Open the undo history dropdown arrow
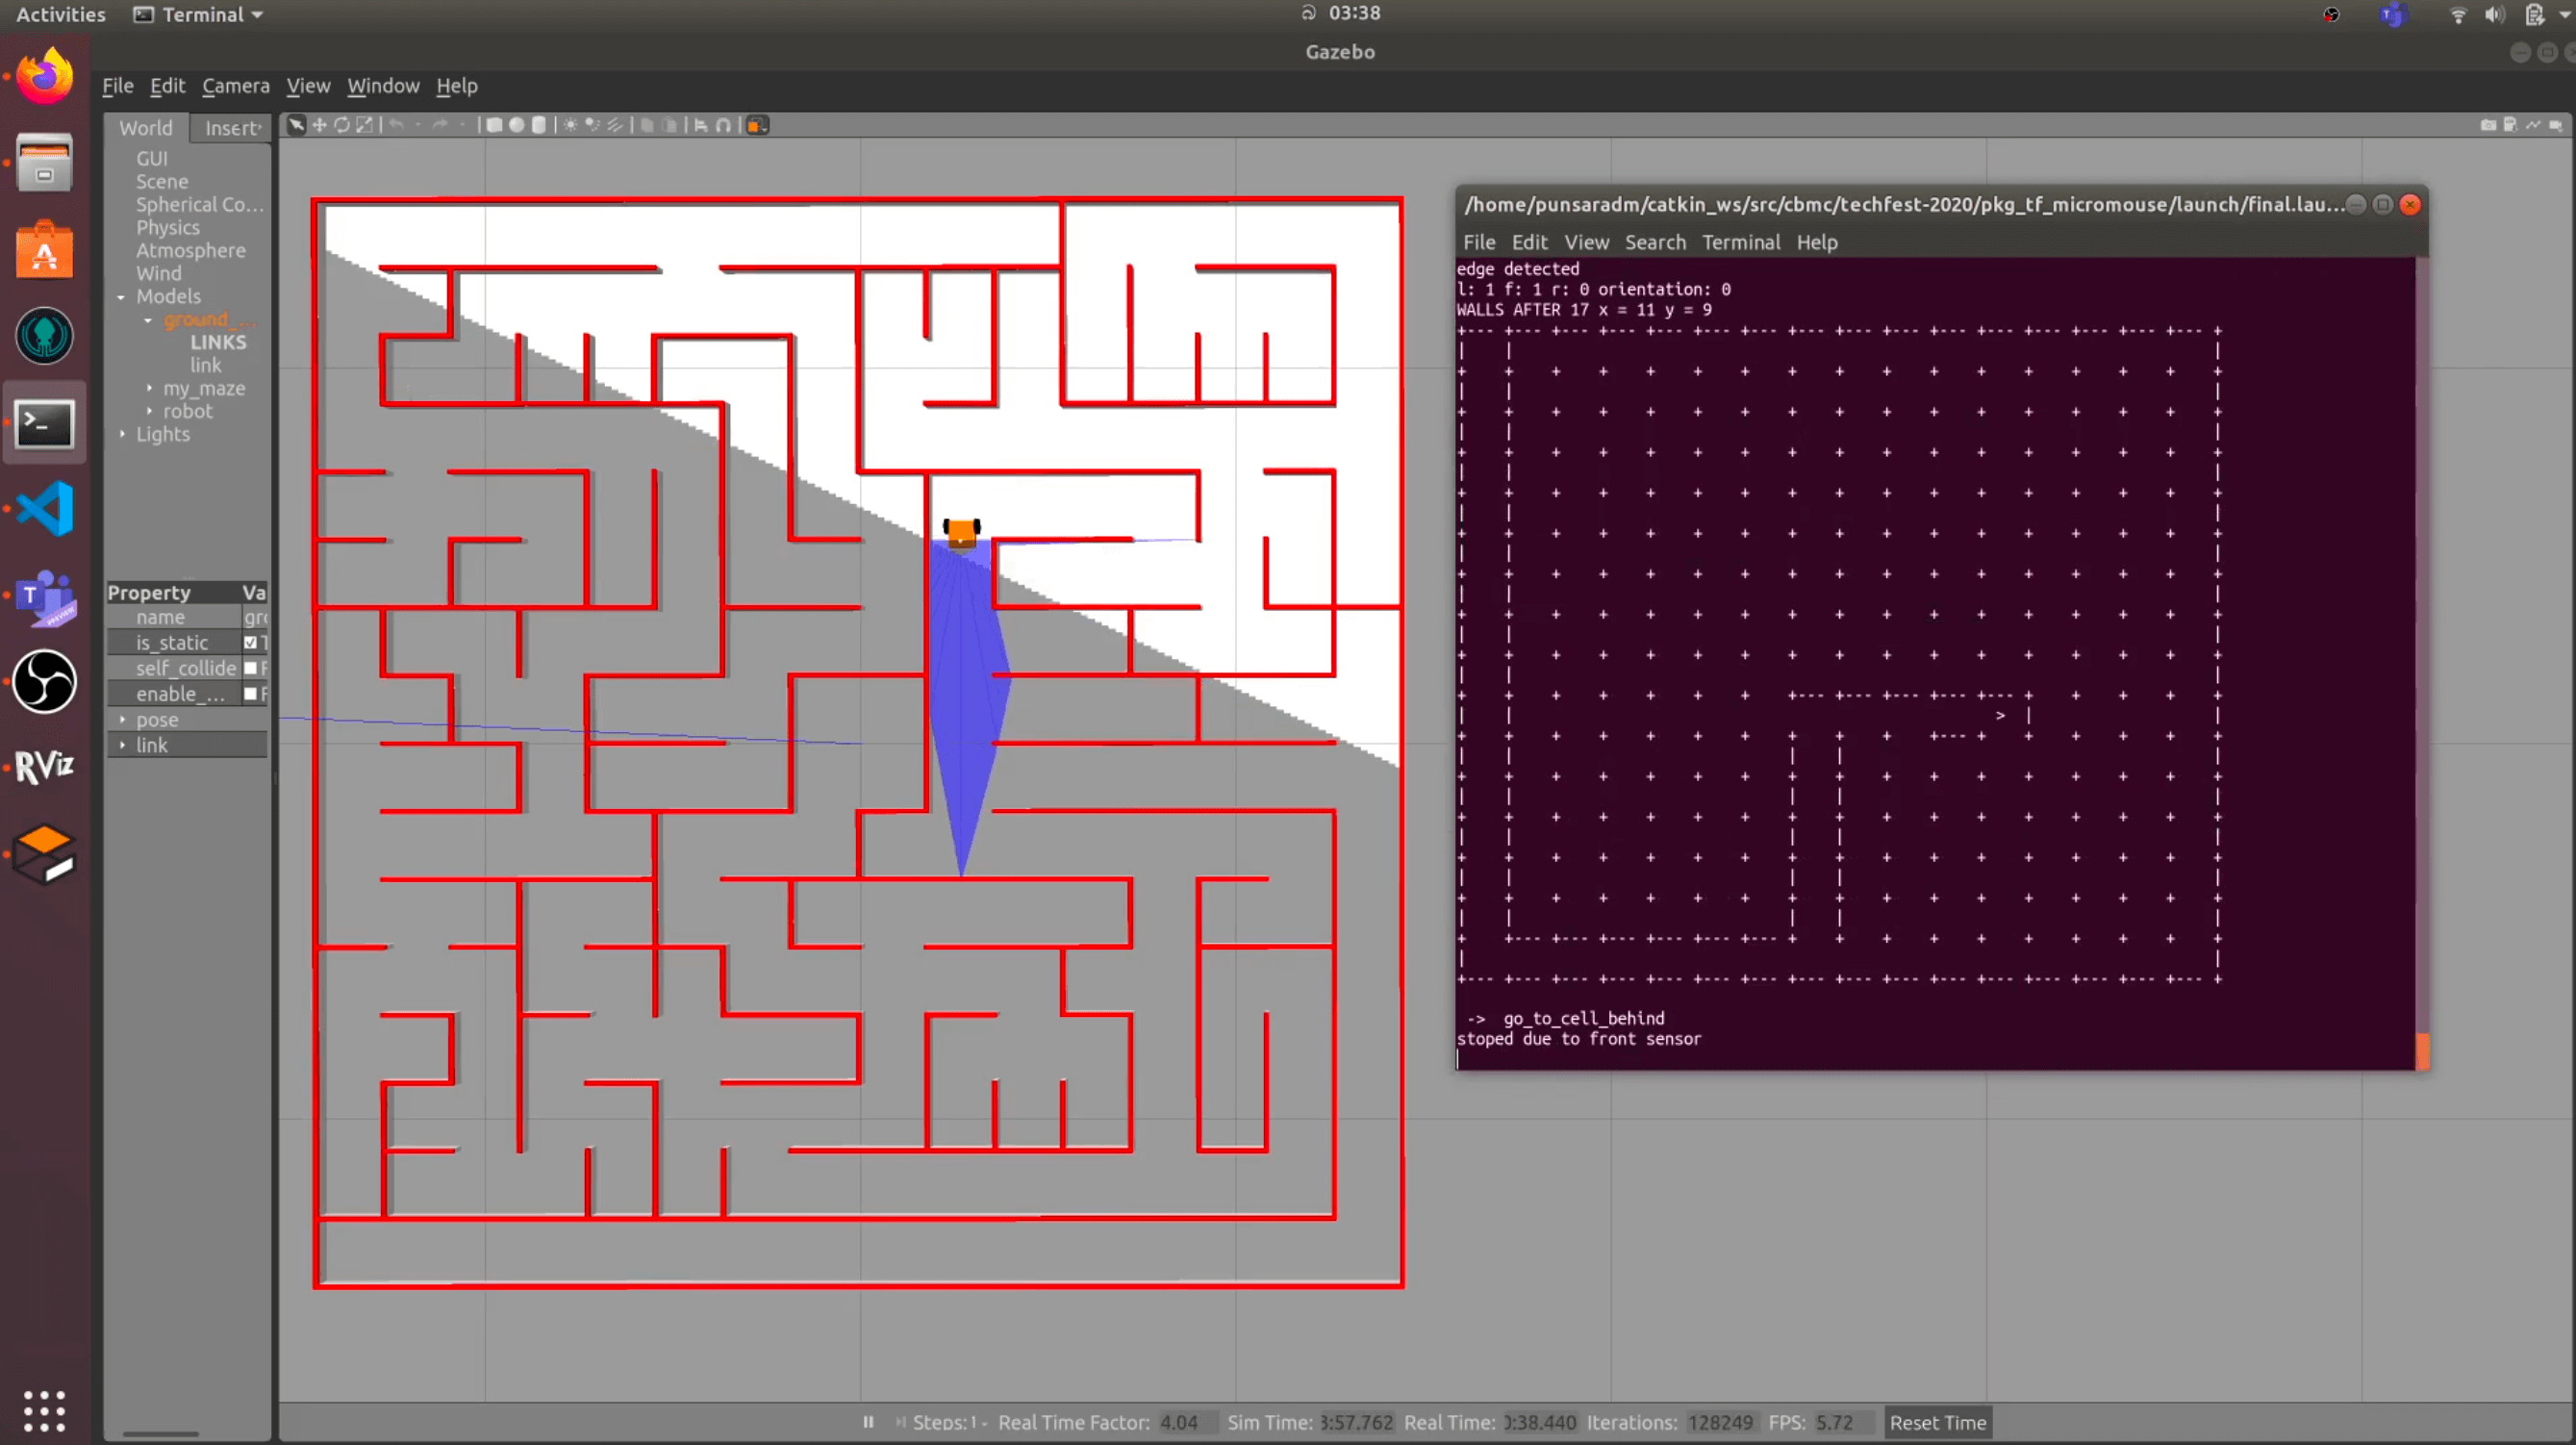This screenshot has height=1445, width=2576. tap(418, 125)
